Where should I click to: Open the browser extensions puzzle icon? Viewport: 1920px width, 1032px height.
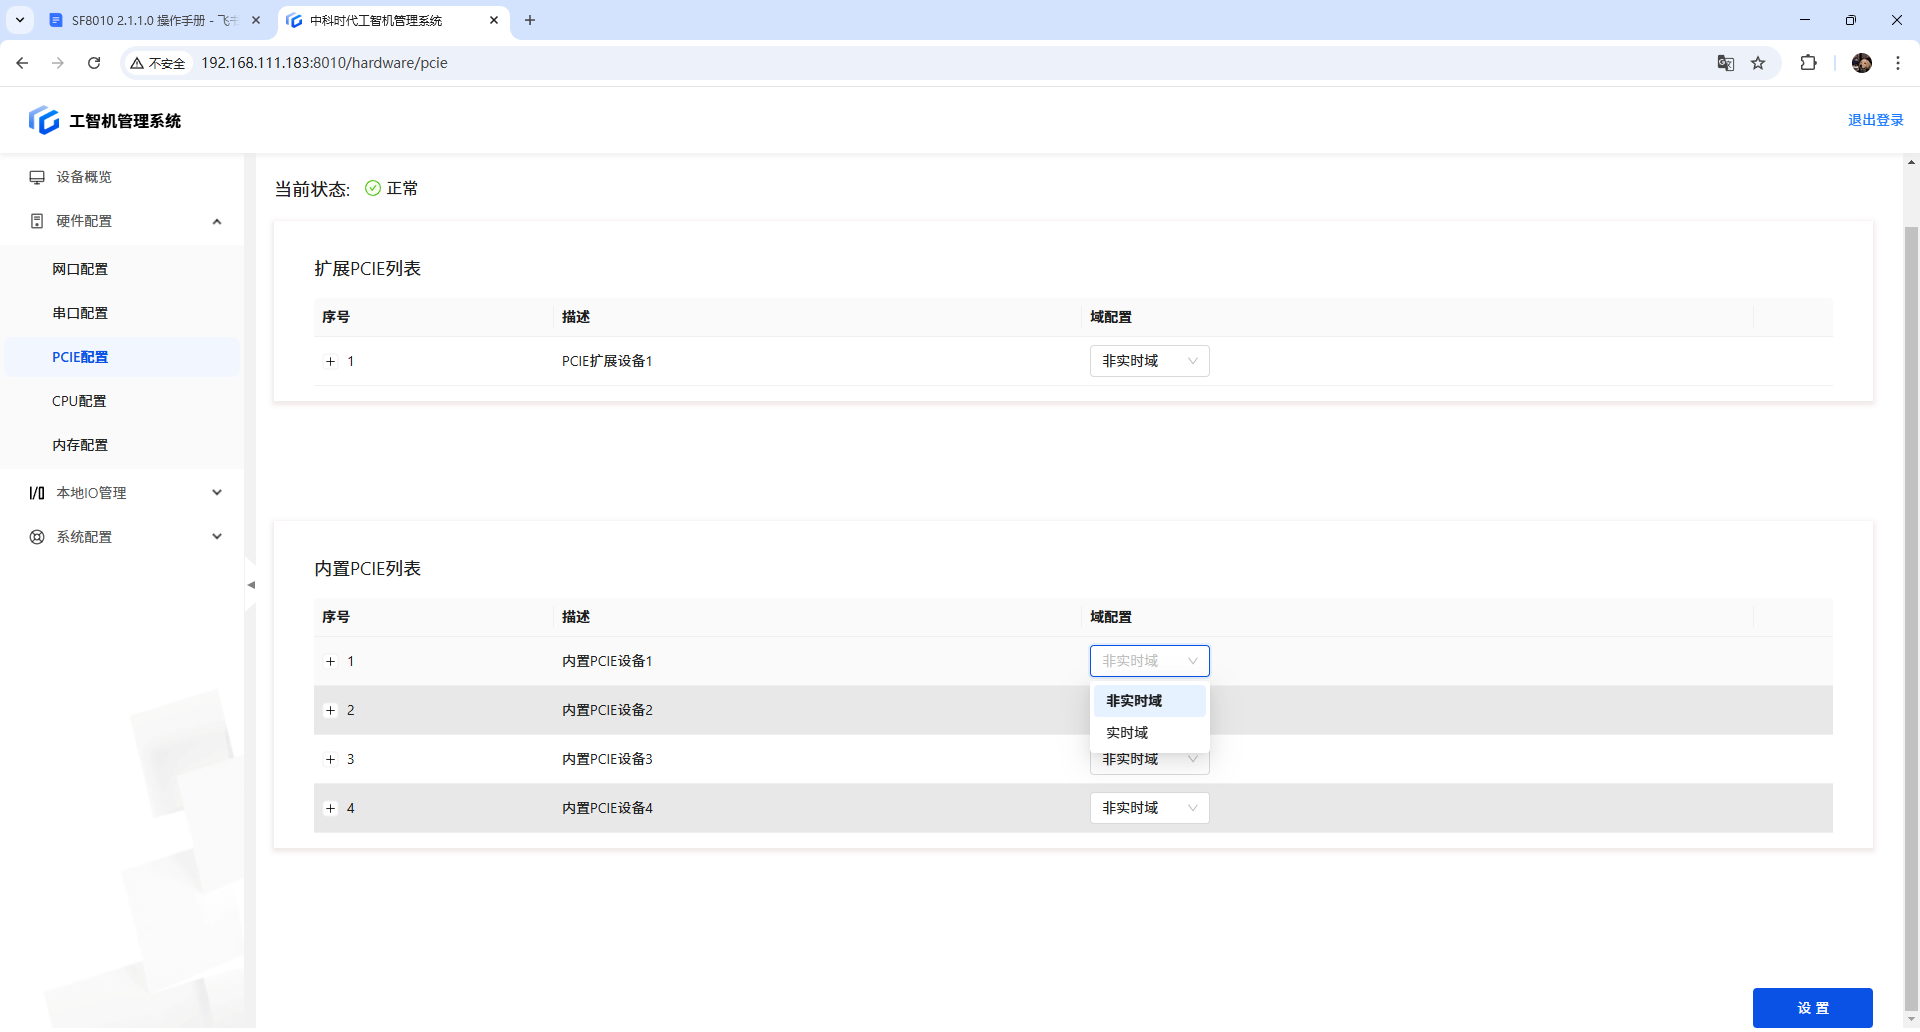click(1808, 63)
